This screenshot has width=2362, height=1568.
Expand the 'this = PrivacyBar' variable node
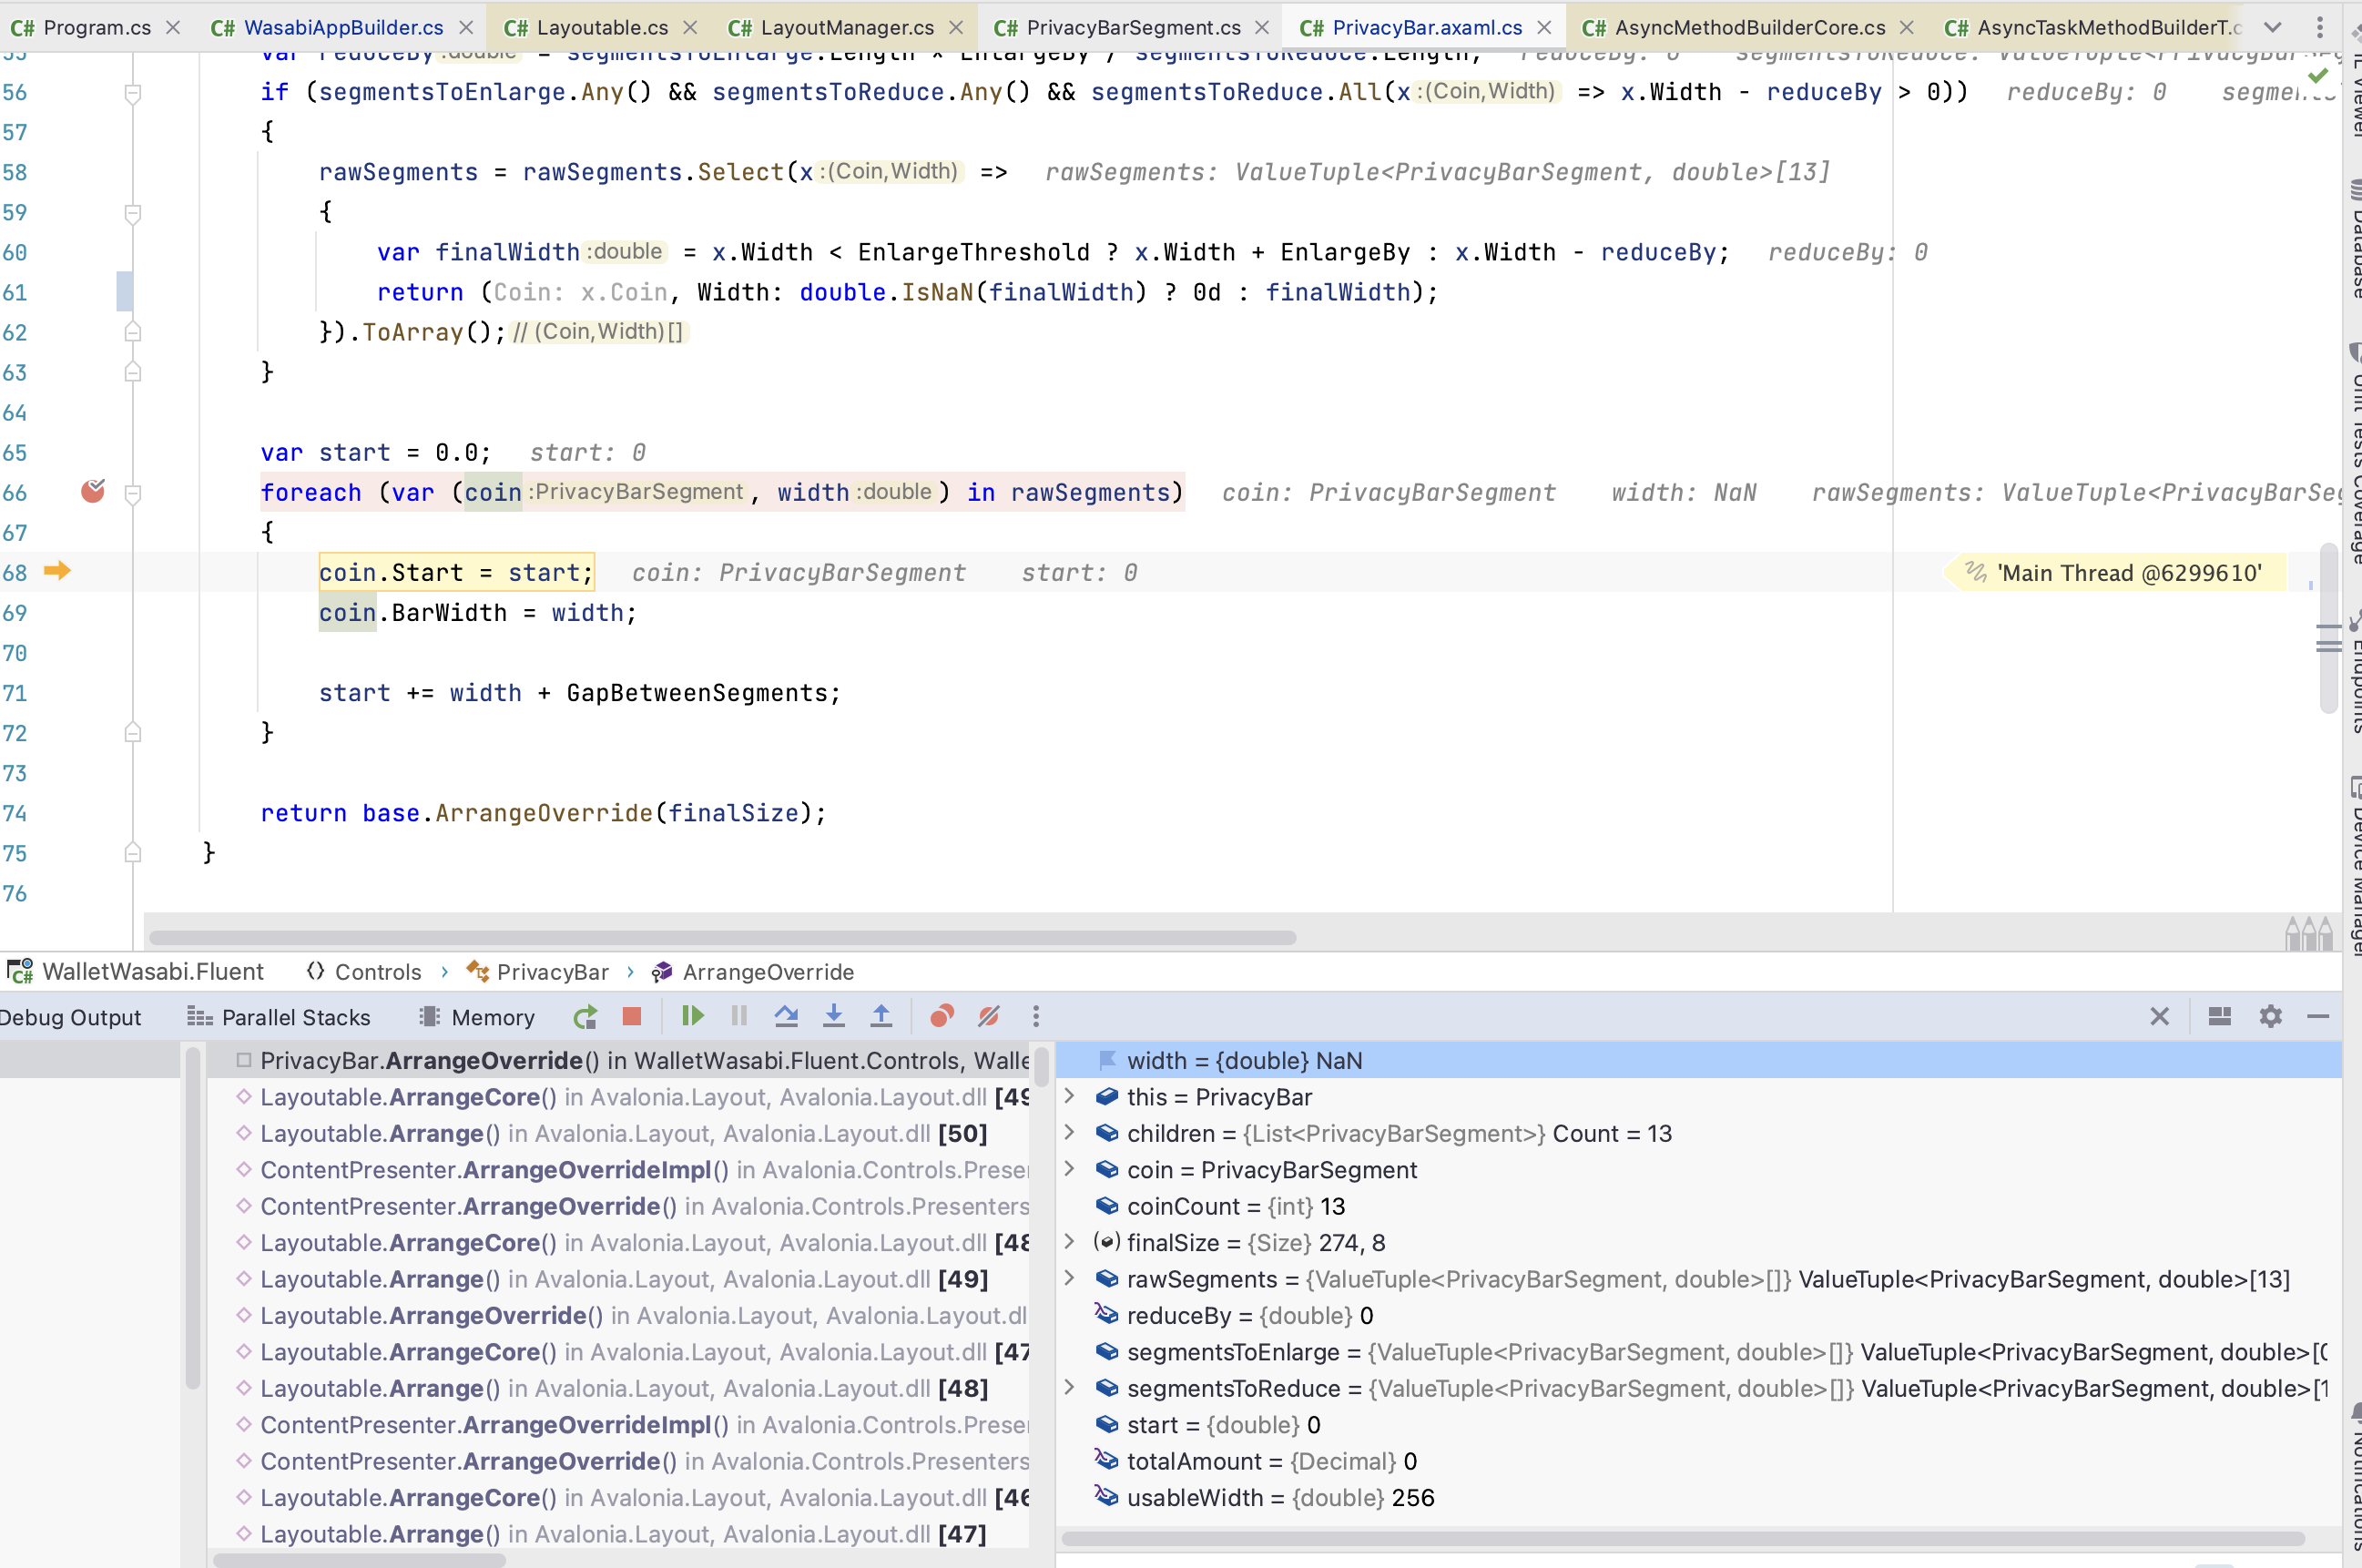point(1071,1097)
